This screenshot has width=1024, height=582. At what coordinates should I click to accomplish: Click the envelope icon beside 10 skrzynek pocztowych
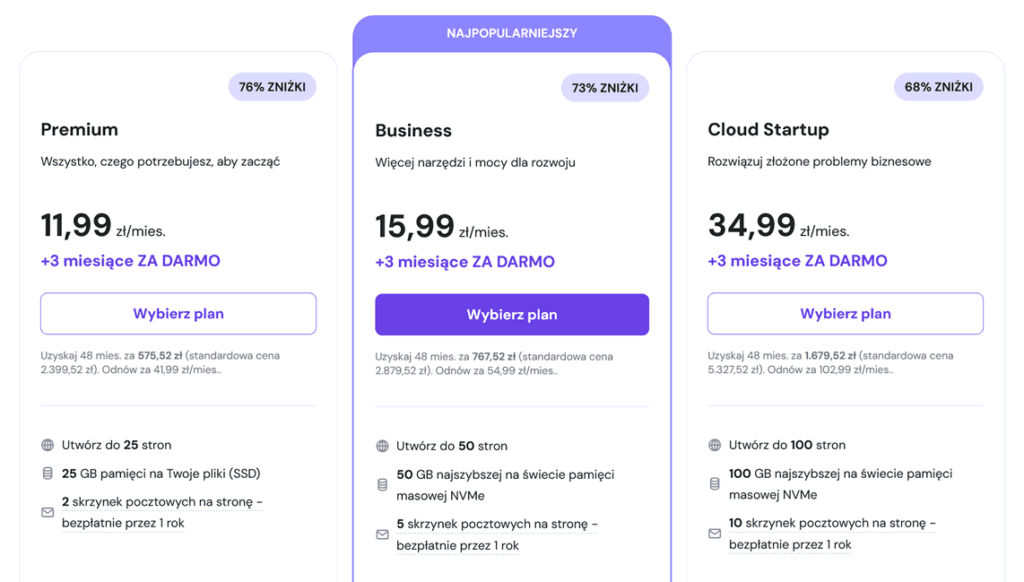point(715,534)
